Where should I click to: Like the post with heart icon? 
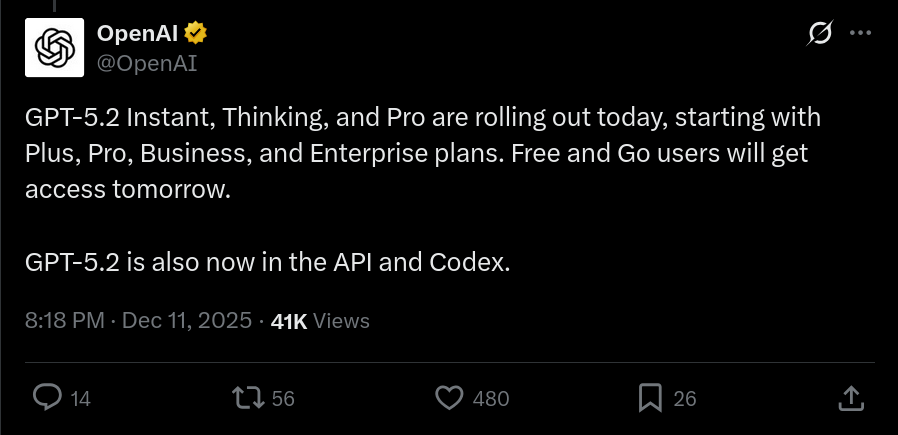click(451, 398)
